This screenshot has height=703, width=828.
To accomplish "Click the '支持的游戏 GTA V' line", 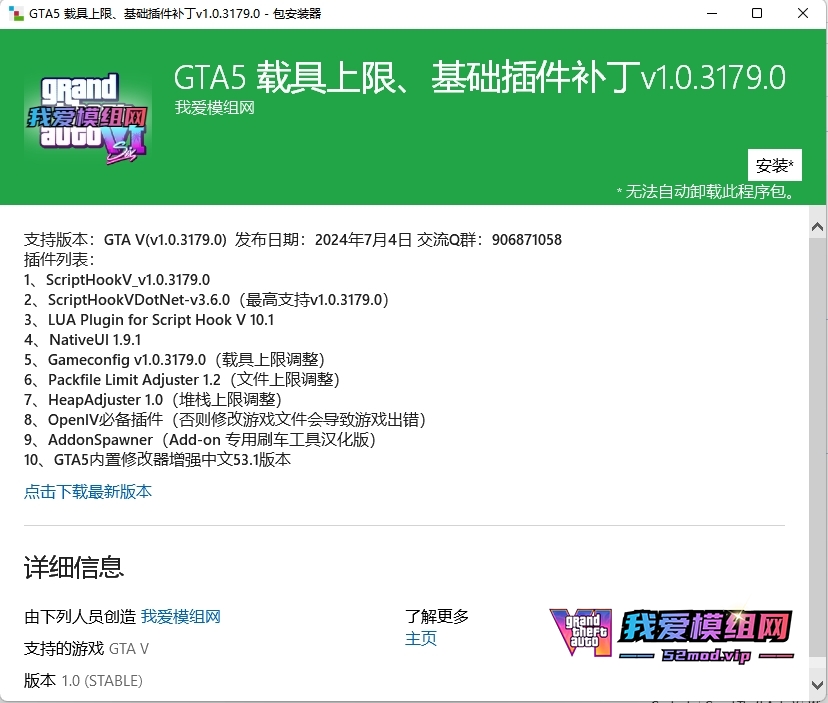I will [x=86, y=649].
